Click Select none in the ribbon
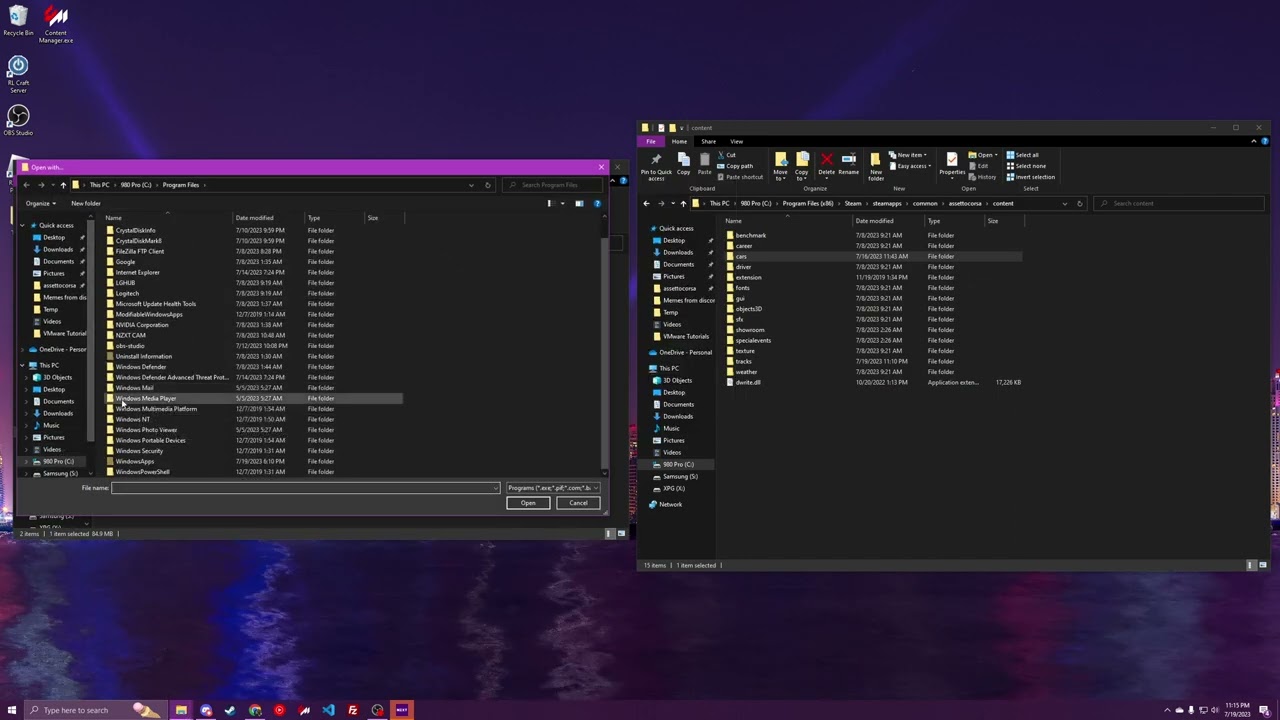The image size is (1280, 720). 1025,166
